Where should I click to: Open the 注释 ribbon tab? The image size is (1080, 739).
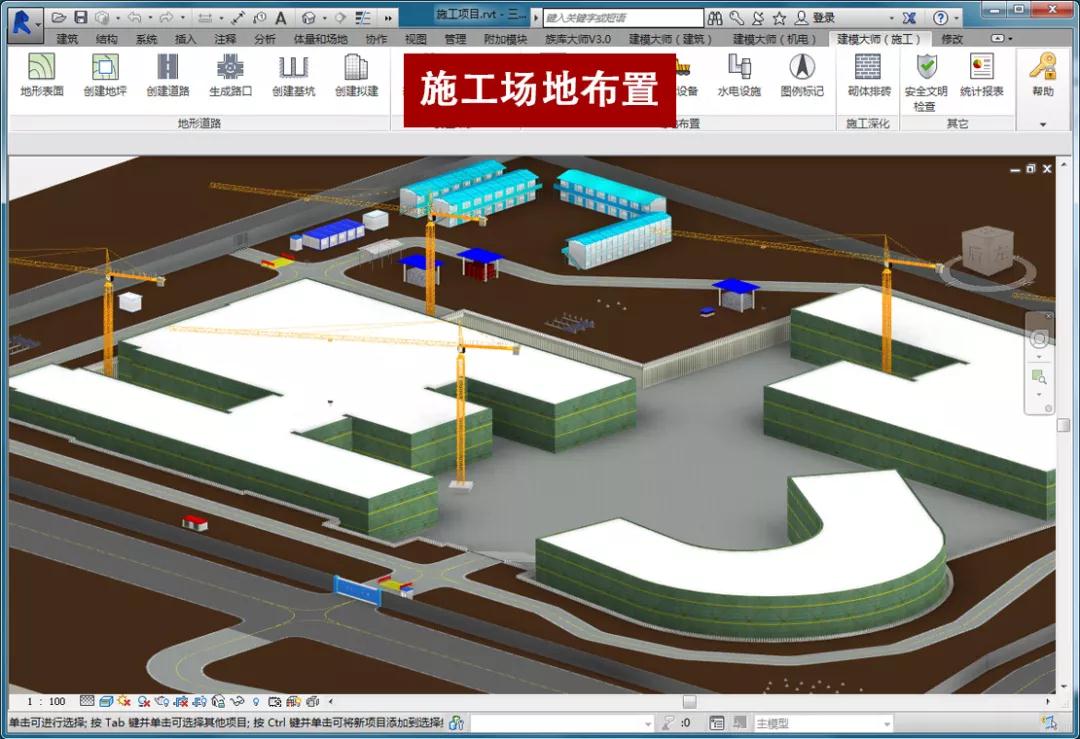[225, 39]
